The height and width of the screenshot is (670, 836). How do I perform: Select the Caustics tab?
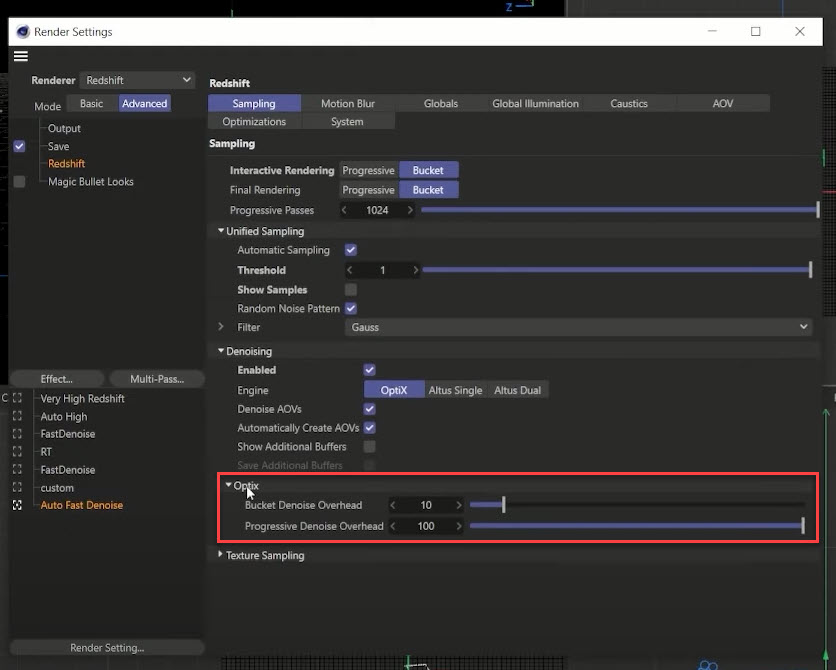tap(629, 103)
